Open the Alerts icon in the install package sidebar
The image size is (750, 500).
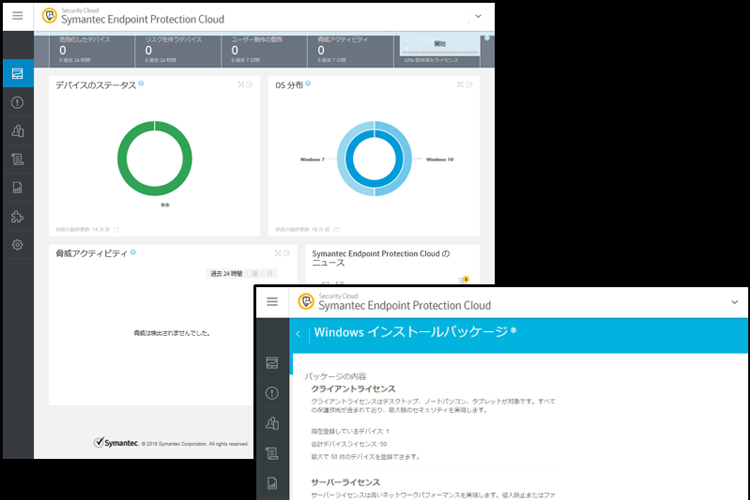pyautogui.click(x=272, y=393)
